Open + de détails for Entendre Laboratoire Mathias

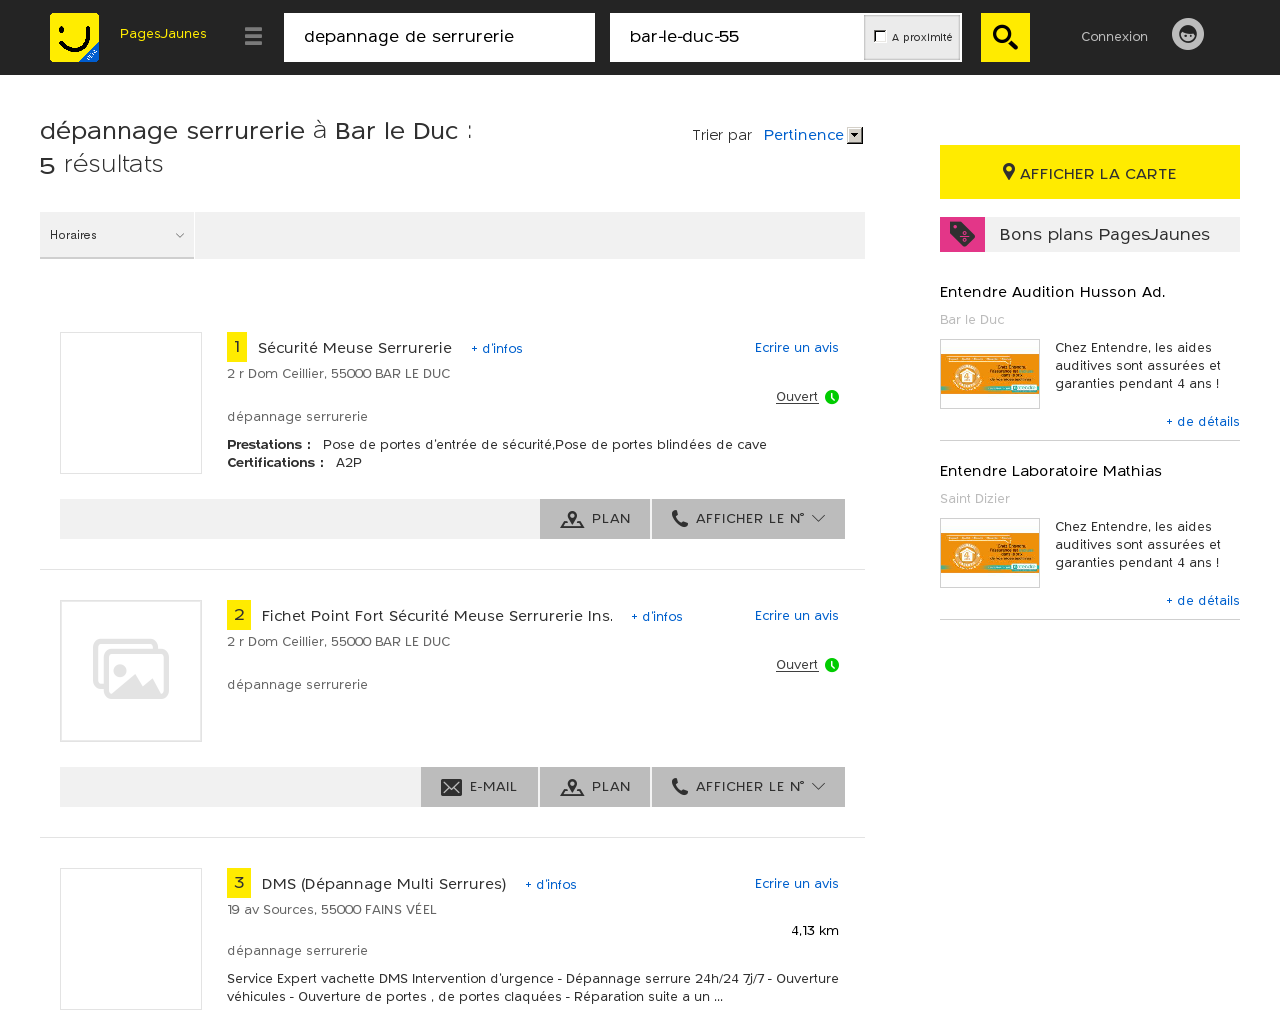pyautogui.click(x=1203, y=601)
